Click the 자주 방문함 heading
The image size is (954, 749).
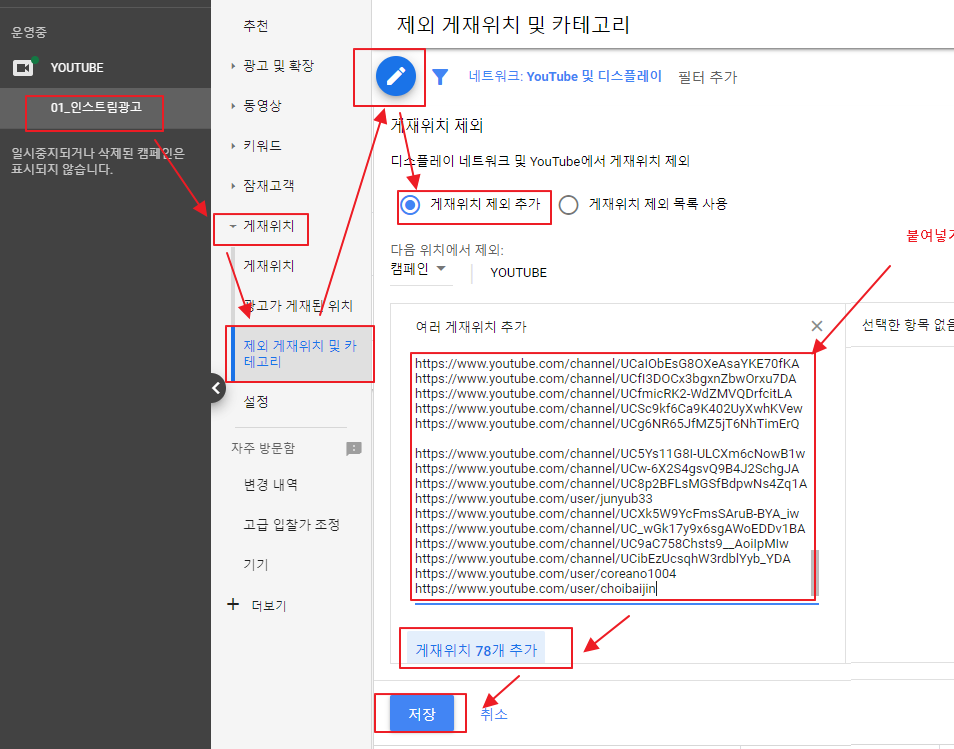pyautogui.click(x=263, y=448)
